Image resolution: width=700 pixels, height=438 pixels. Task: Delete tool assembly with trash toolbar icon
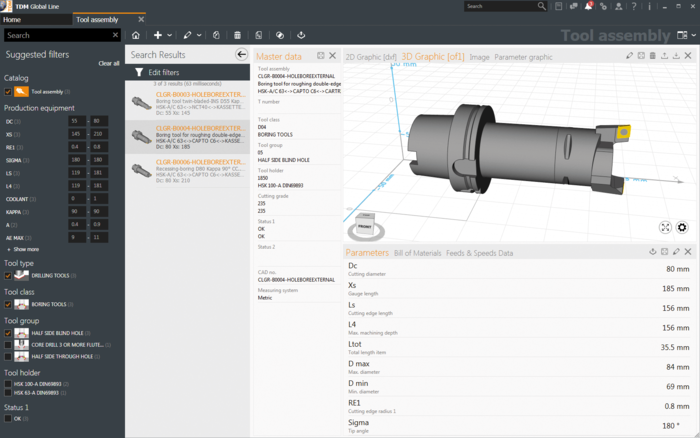coord(238,35)
